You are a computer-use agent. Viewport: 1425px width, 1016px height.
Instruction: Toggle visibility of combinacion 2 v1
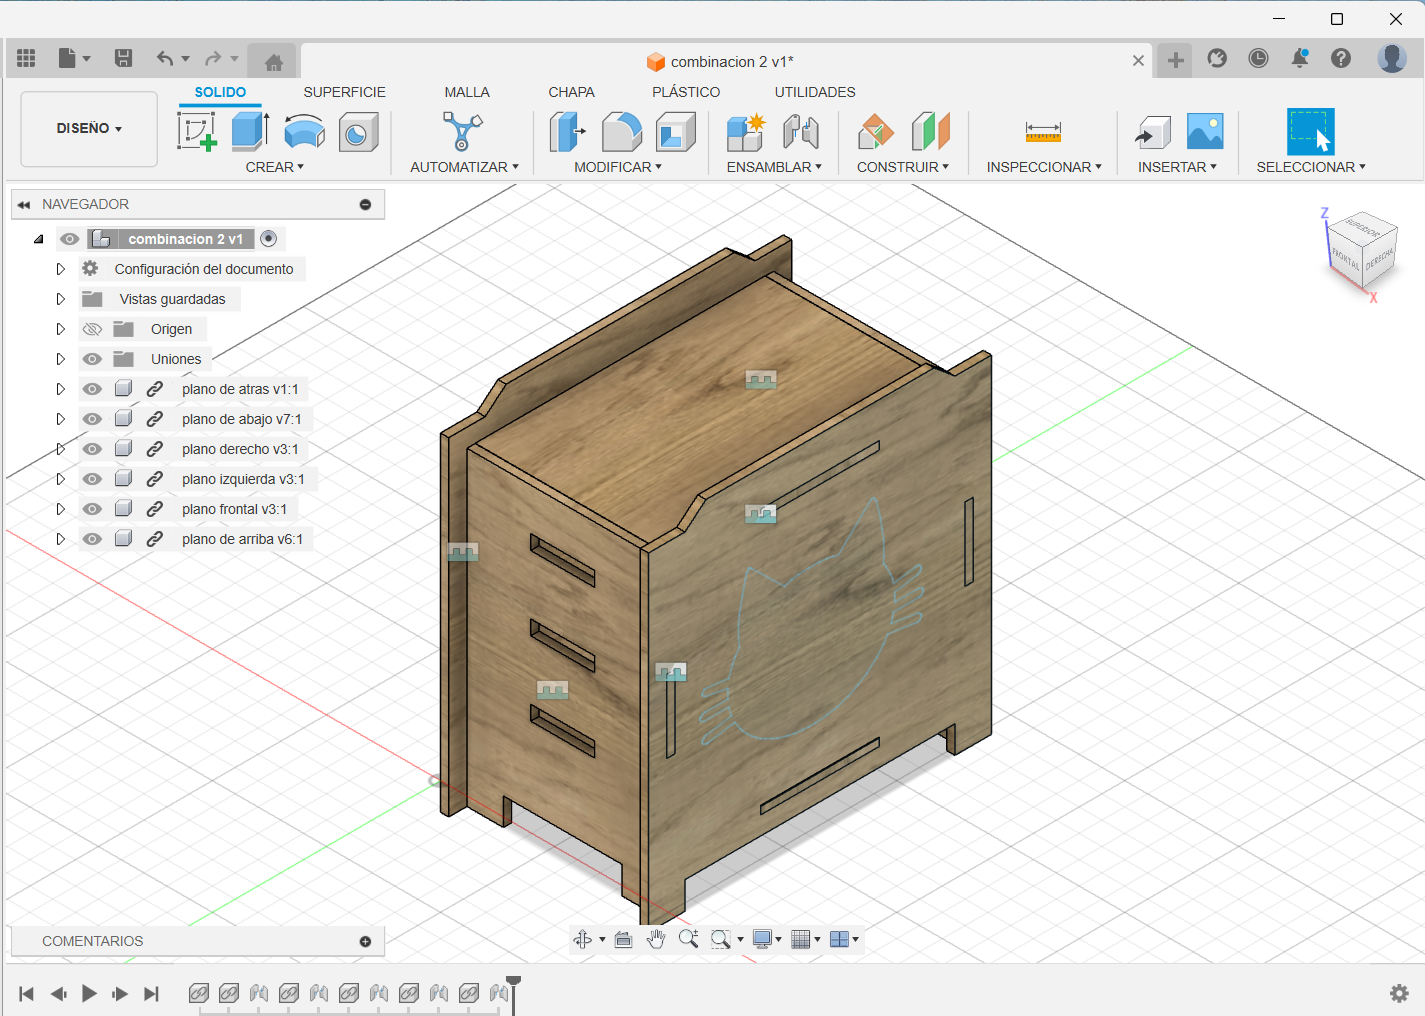(x=69, y=239)
